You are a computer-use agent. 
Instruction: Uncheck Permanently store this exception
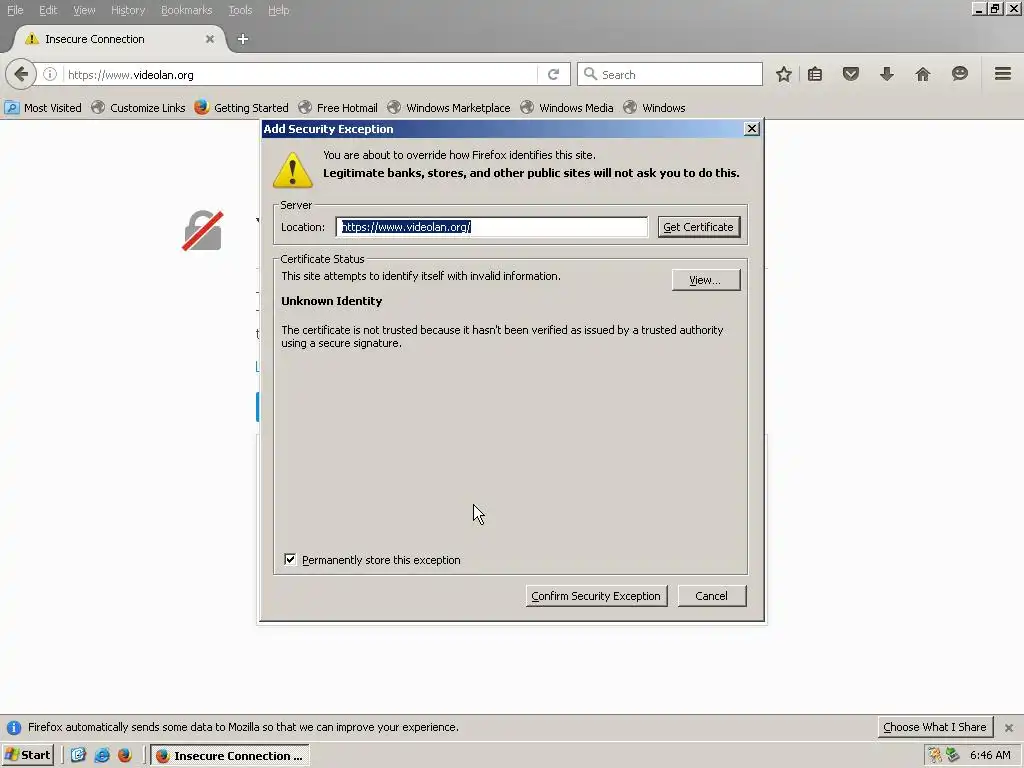290,560
